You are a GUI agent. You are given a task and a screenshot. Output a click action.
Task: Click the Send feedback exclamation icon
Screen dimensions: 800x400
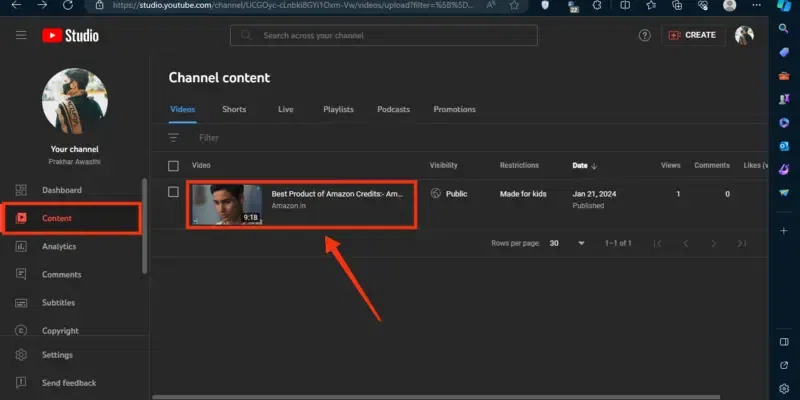[21, 383]
